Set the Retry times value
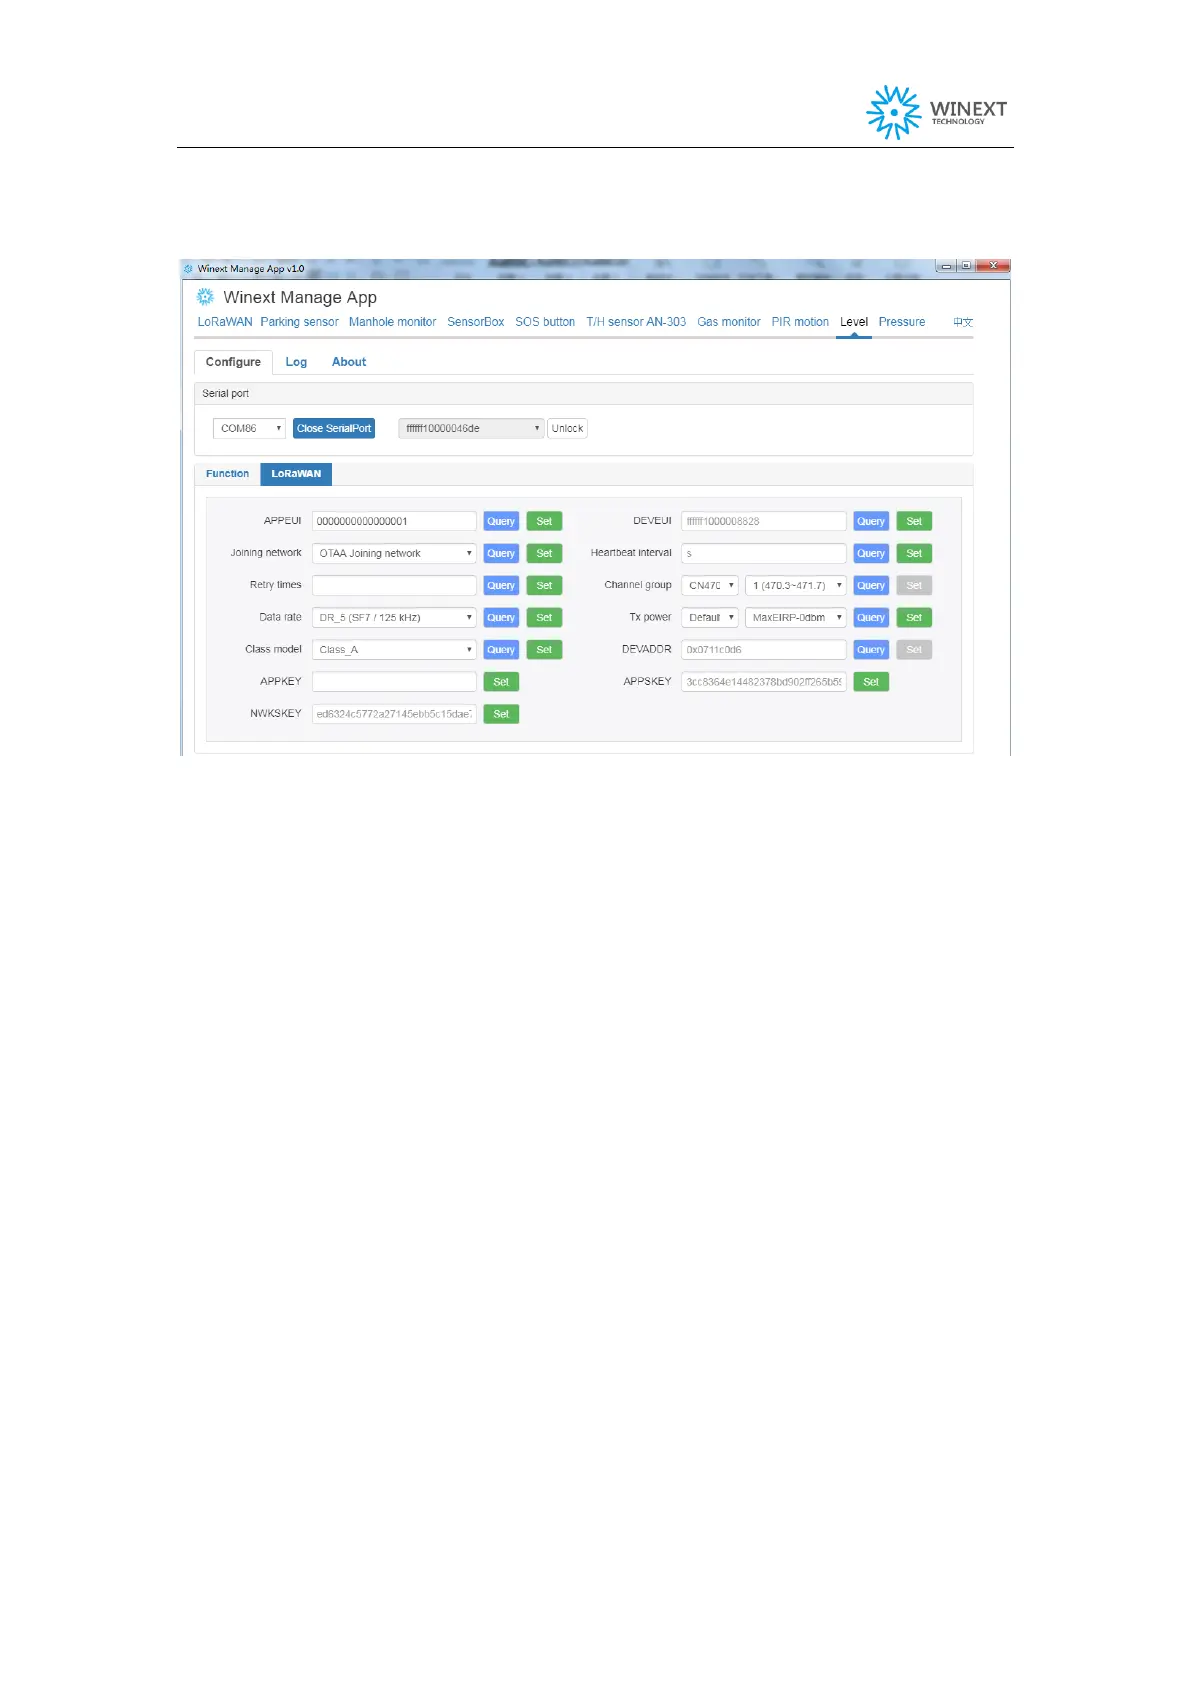1191x1684 pixels. (544, 585)
